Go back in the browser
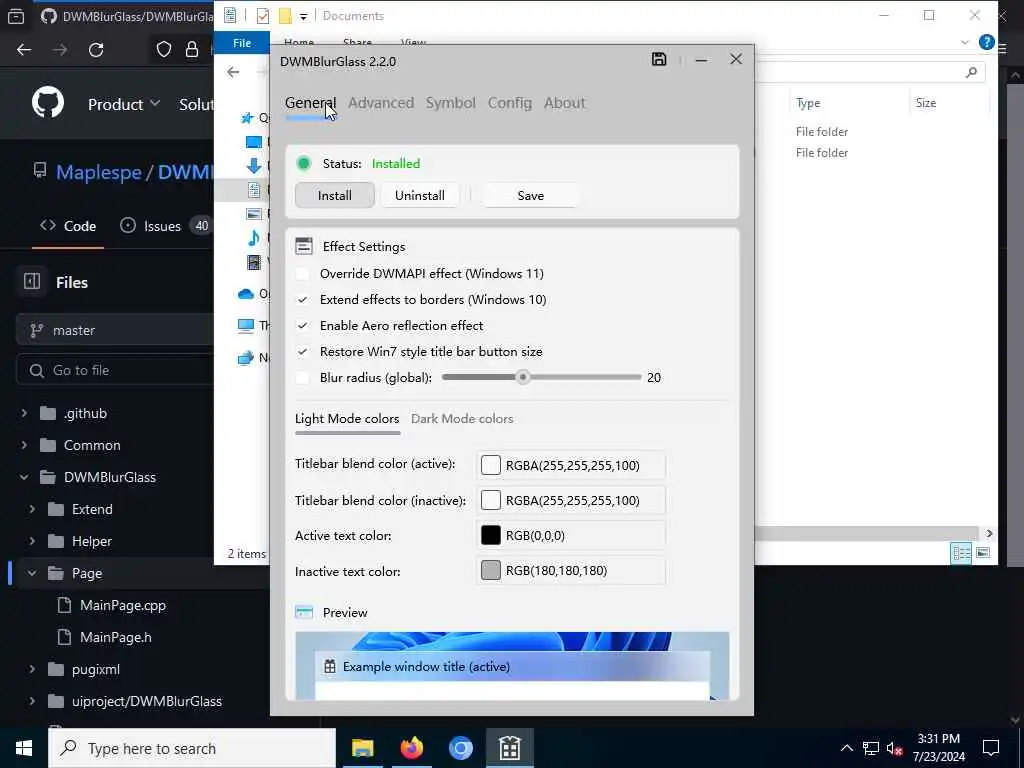The width and height of the screenshot is (1024, 768). [x=24, y=50]
